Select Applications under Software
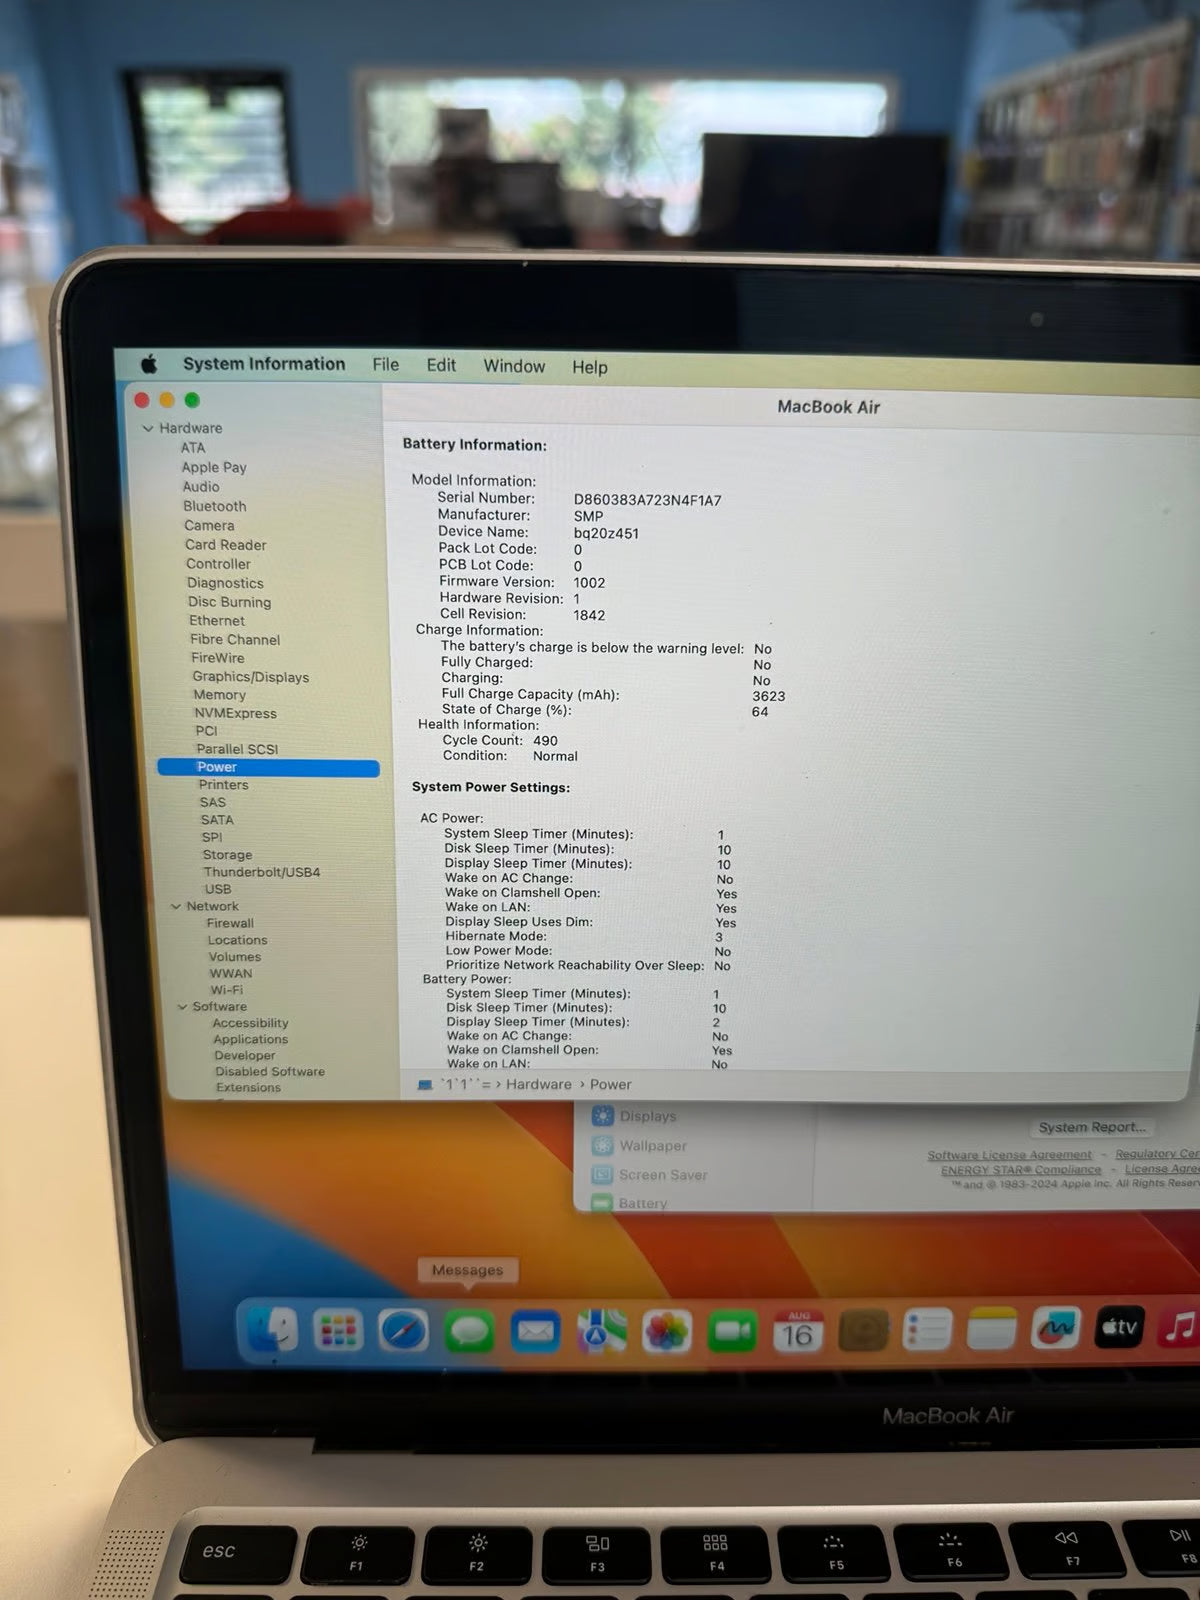The width and height of the screenshot is (1200, 1600). click(x=250, y=1039)
